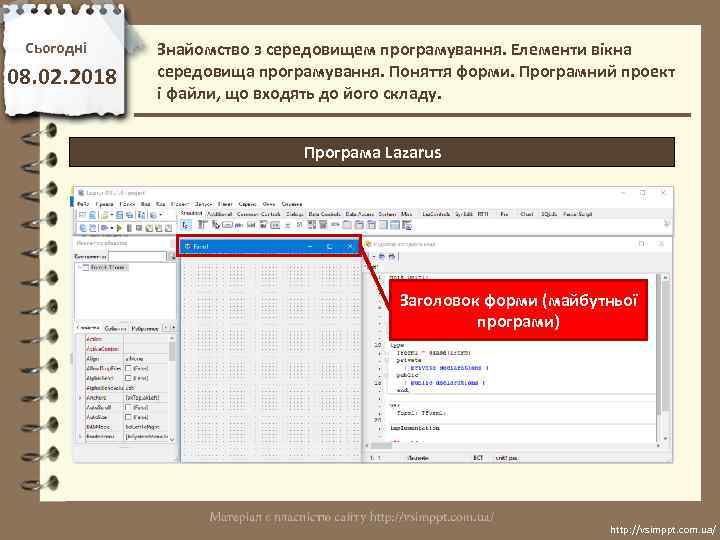This screenshot has height=540, width=720.
Task: Pick TEdit component from palette
Action: pyautogui.click(x=251, y=225)
